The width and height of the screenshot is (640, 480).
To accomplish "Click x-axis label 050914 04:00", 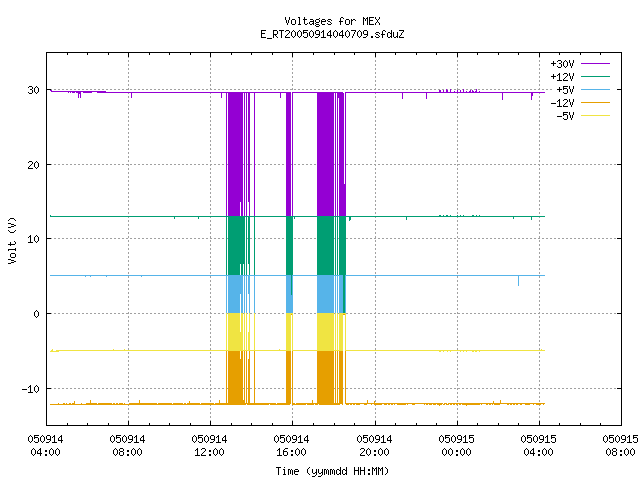I will (x=45, y=446).
